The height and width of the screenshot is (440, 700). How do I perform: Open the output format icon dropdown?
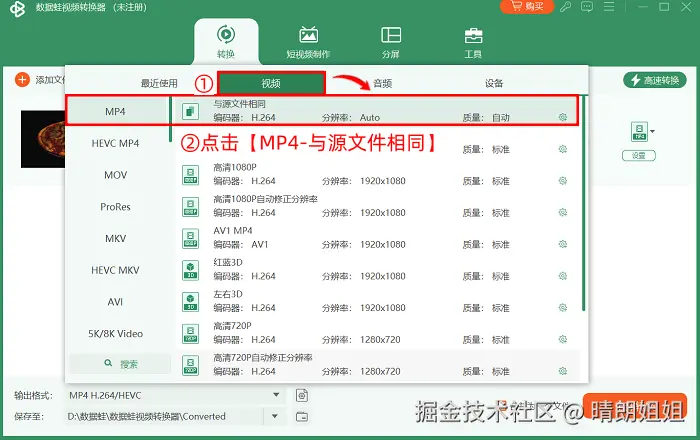click(x=642, y=132)
